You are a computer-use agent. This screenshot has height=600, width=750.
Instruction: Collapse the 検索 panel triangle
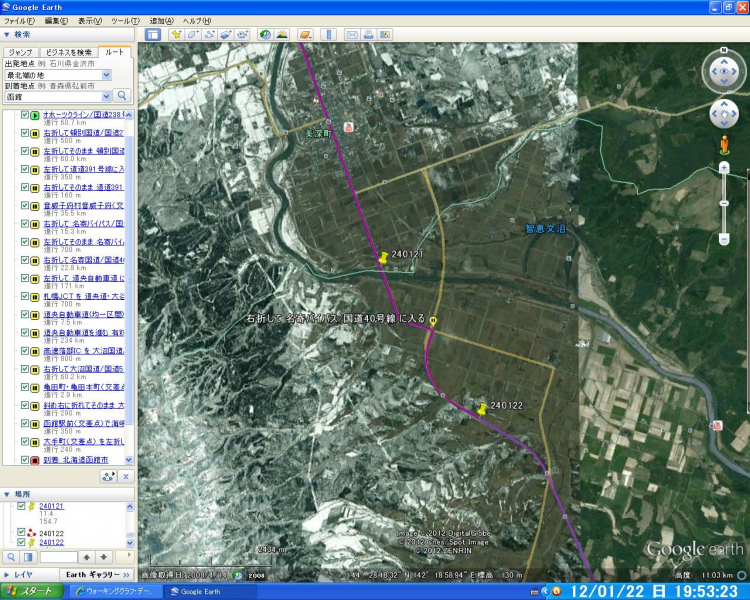pyautogui.click(x=7, y=34)
